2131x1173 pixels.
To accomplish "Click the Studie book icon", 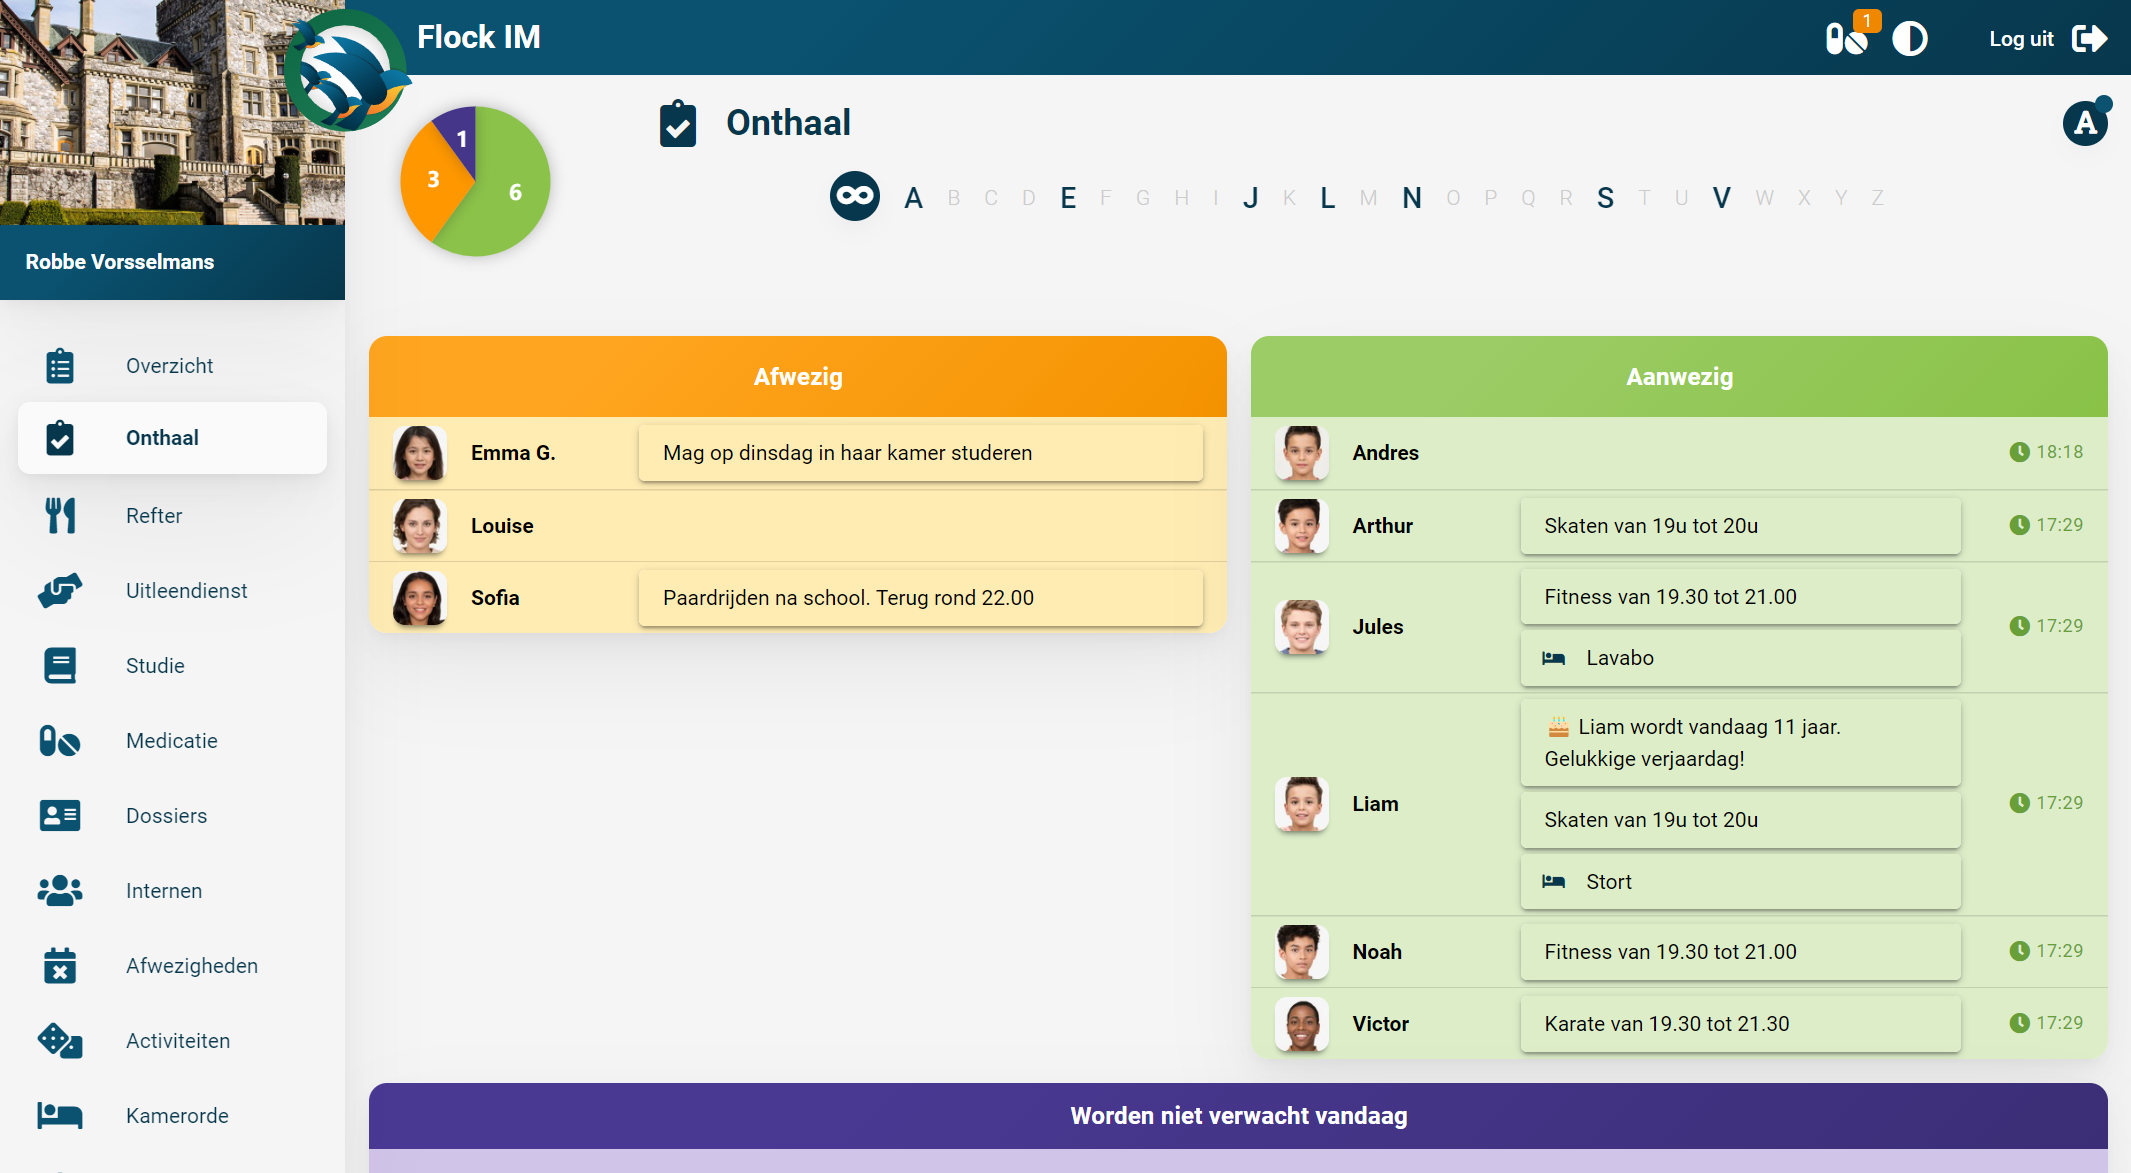I will [x=60, y=666].
